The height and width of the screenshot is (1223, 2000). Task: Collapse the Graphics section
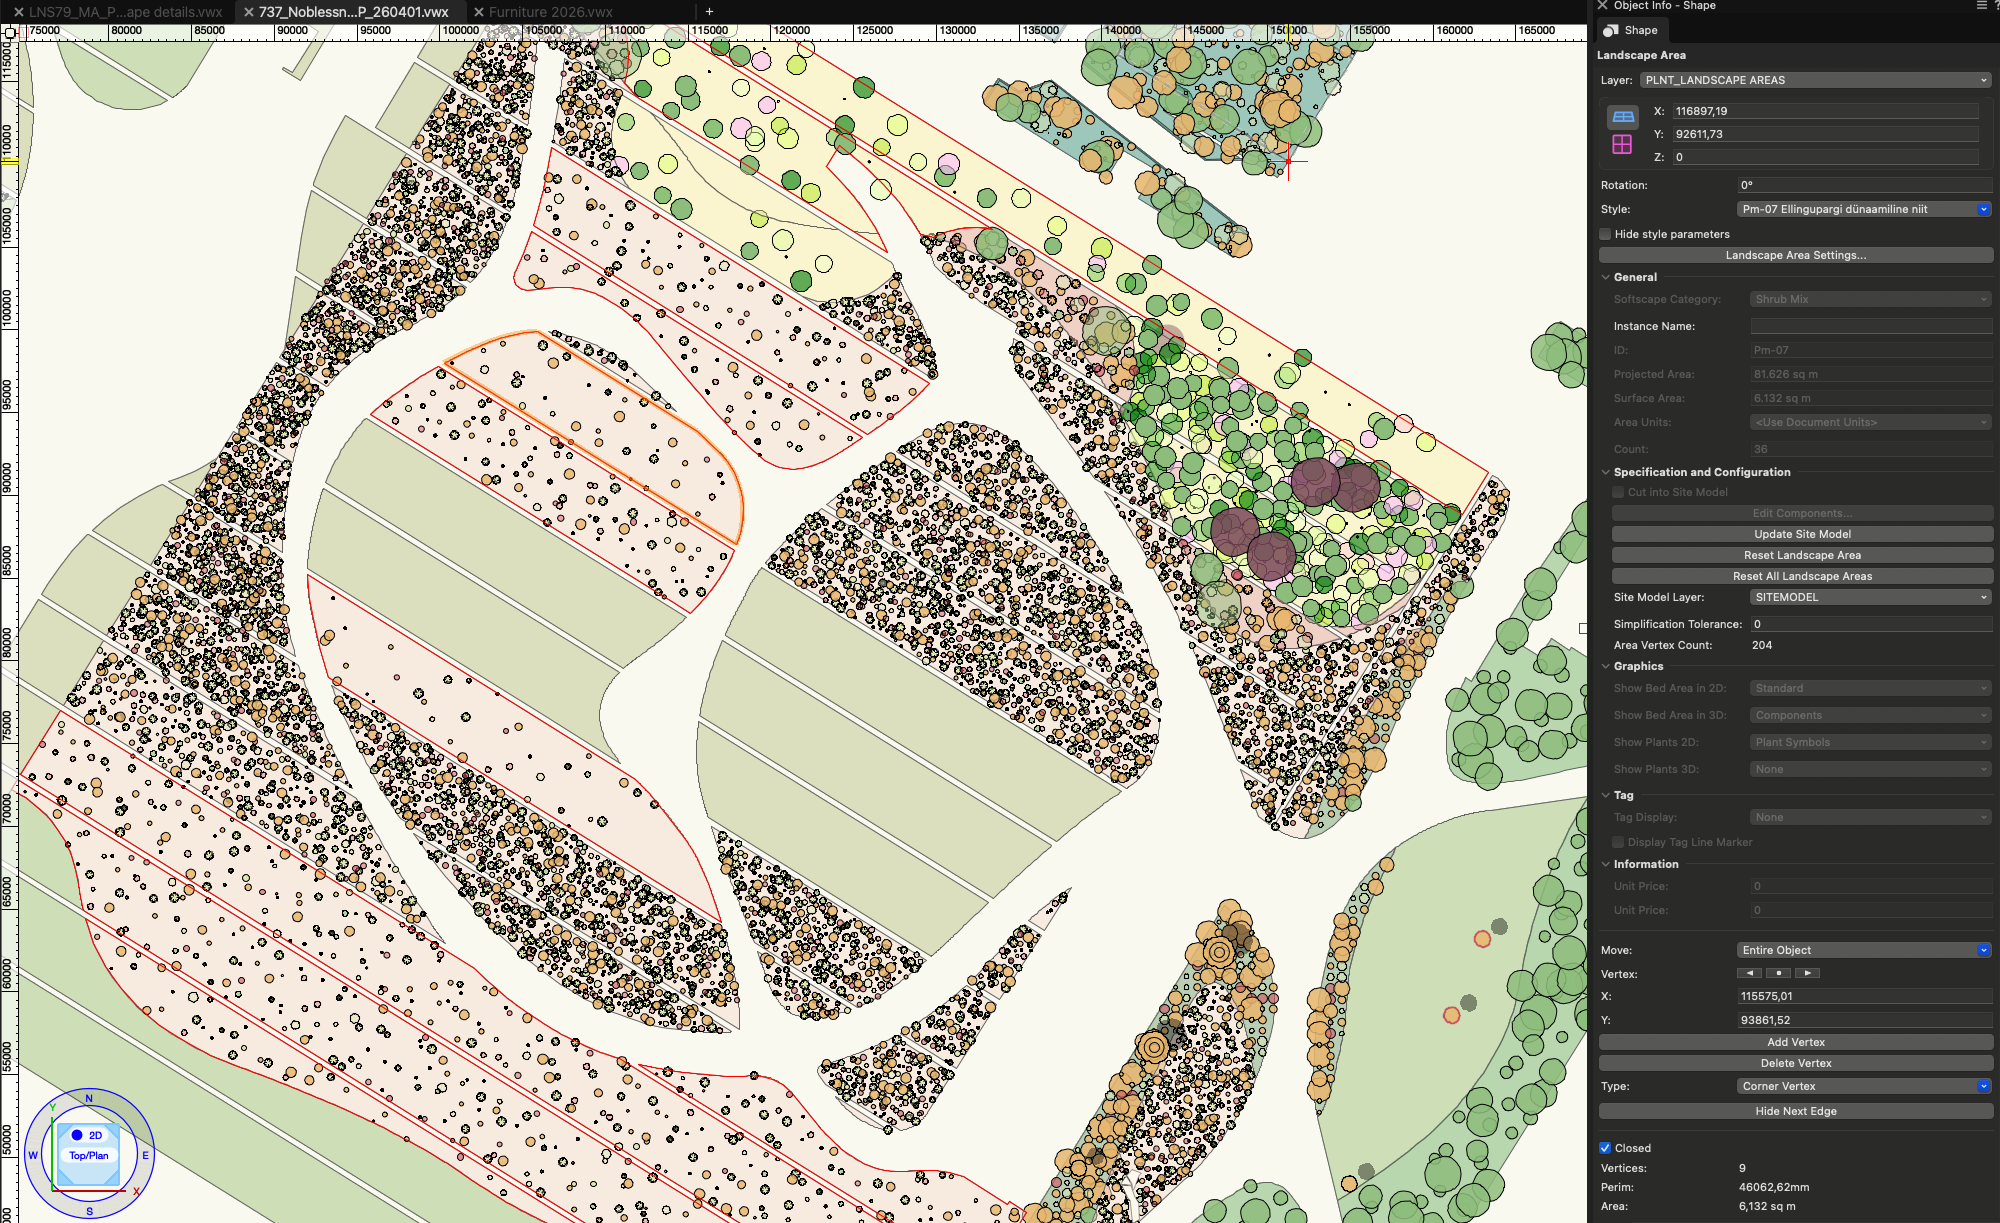1606,666
